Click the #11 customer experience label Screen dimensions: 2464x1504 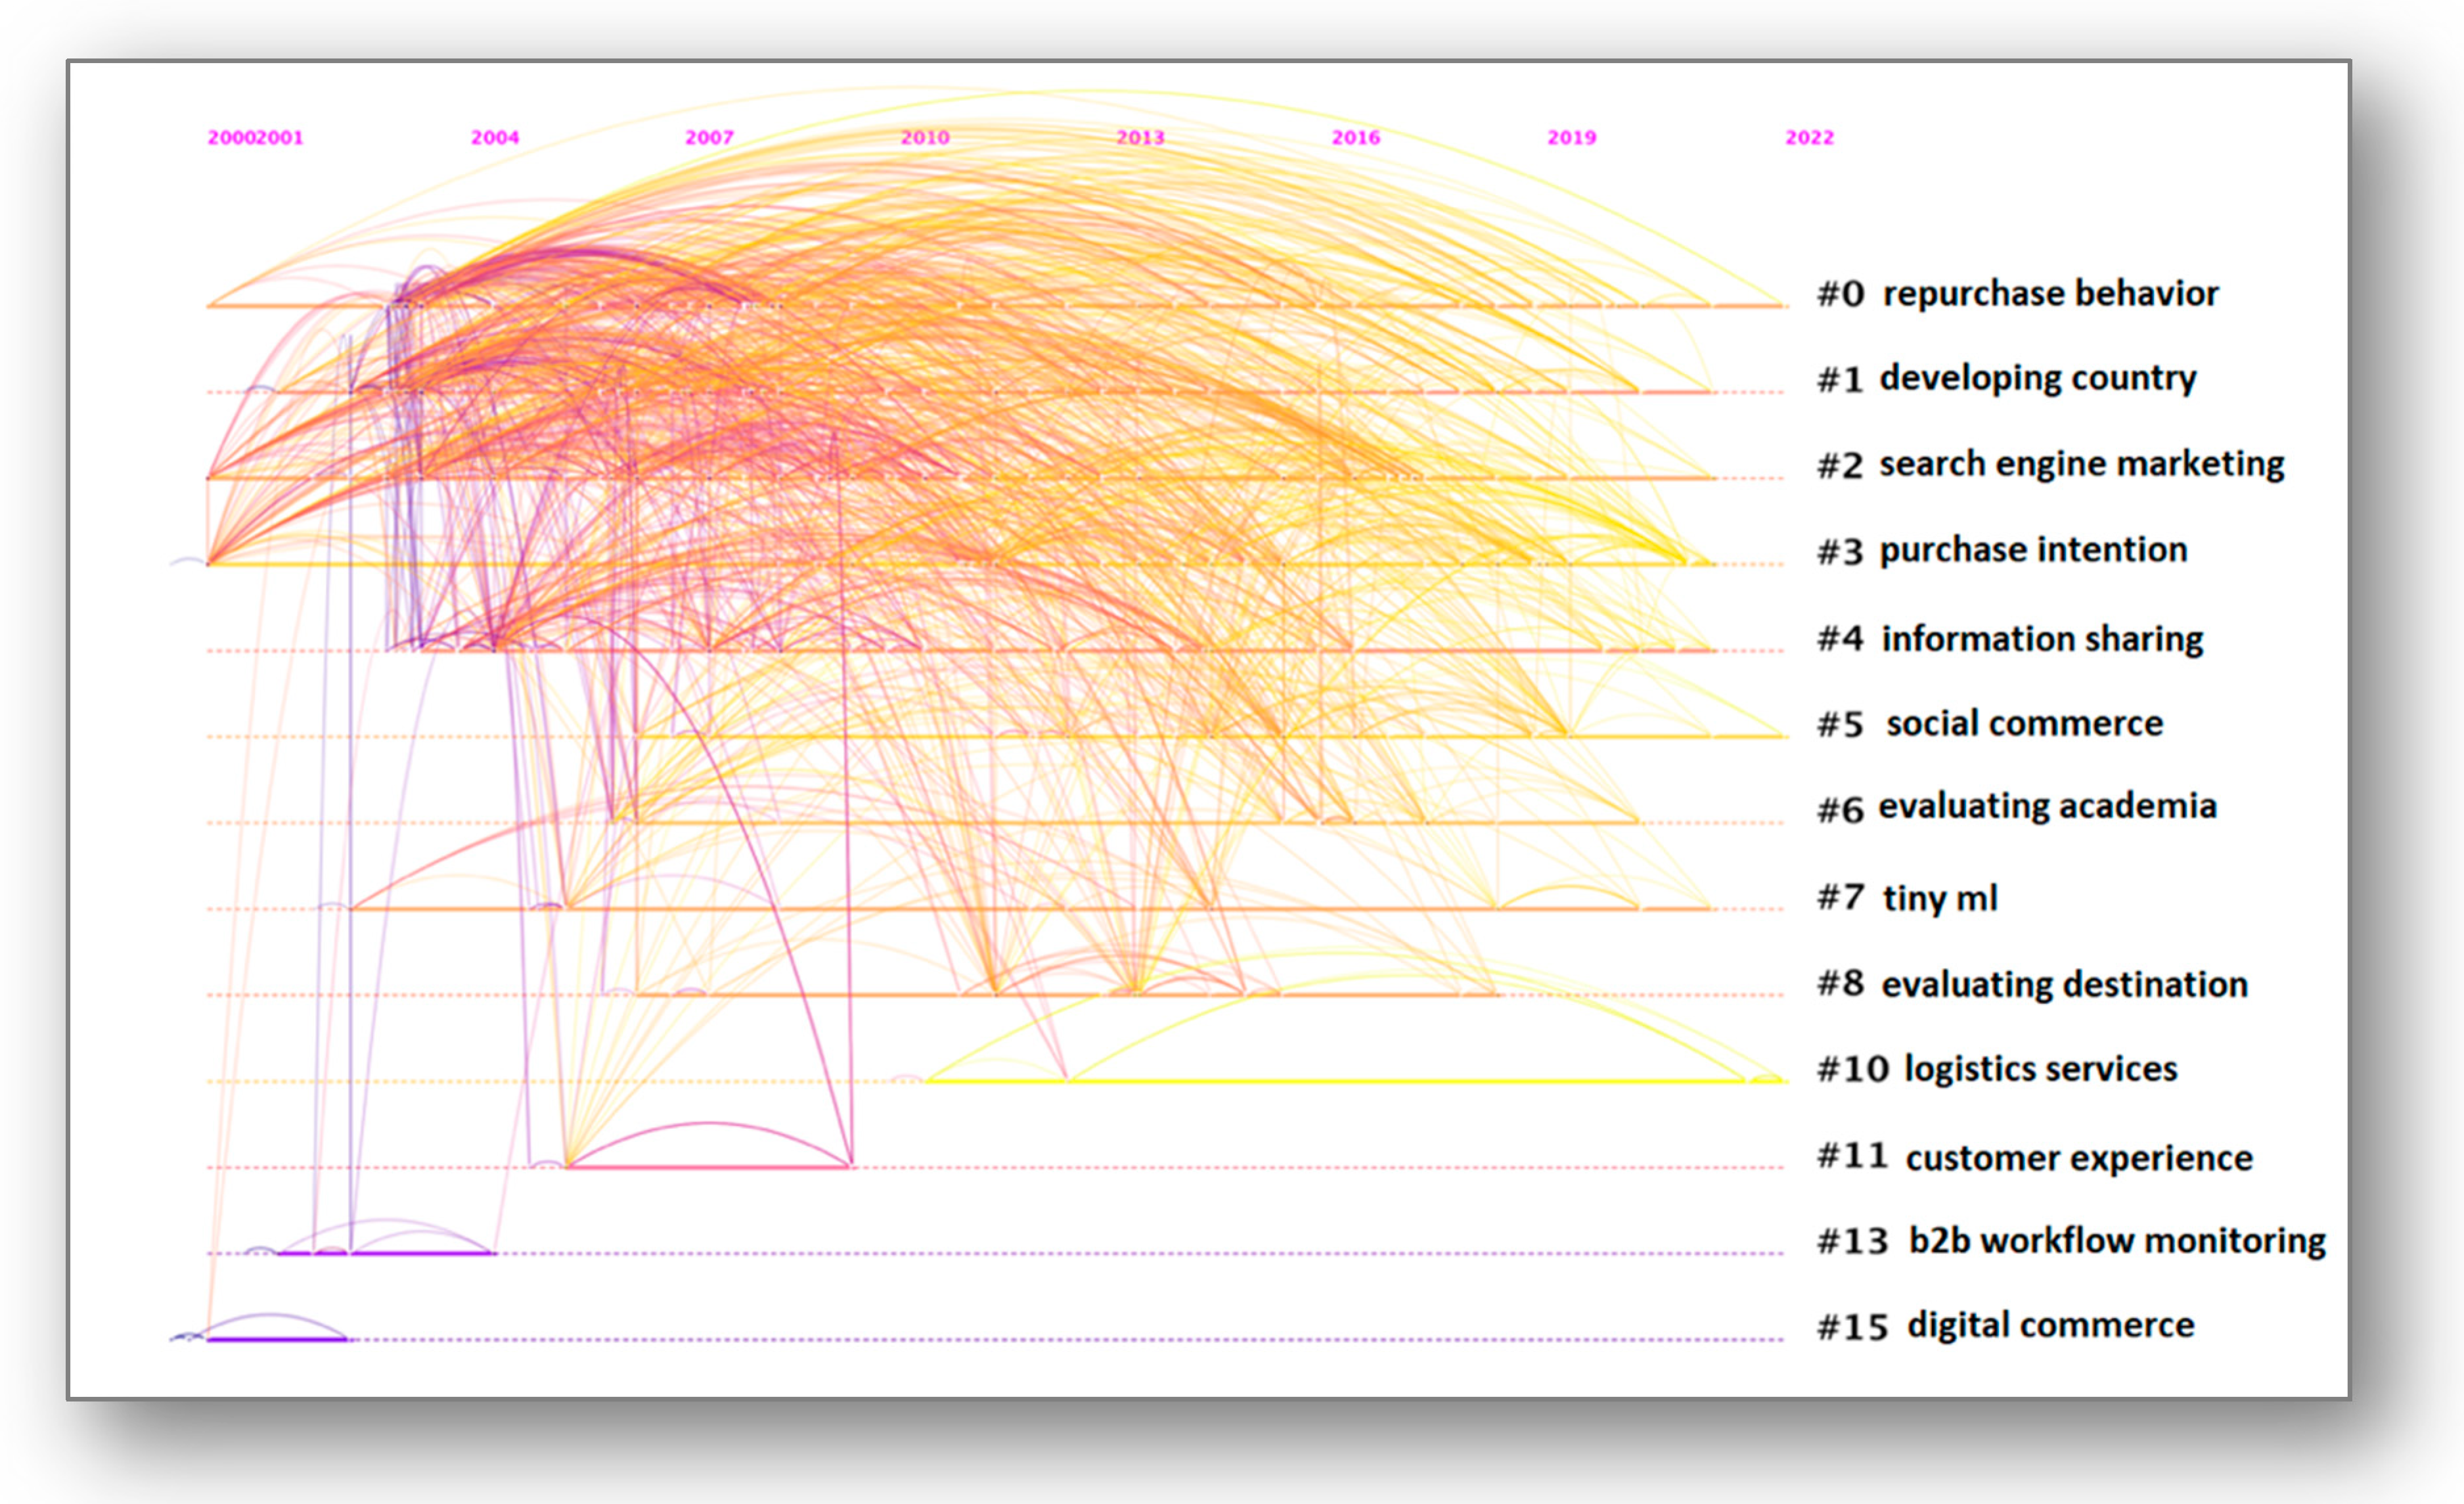pyautogui.click(x=2034, y=1158)
